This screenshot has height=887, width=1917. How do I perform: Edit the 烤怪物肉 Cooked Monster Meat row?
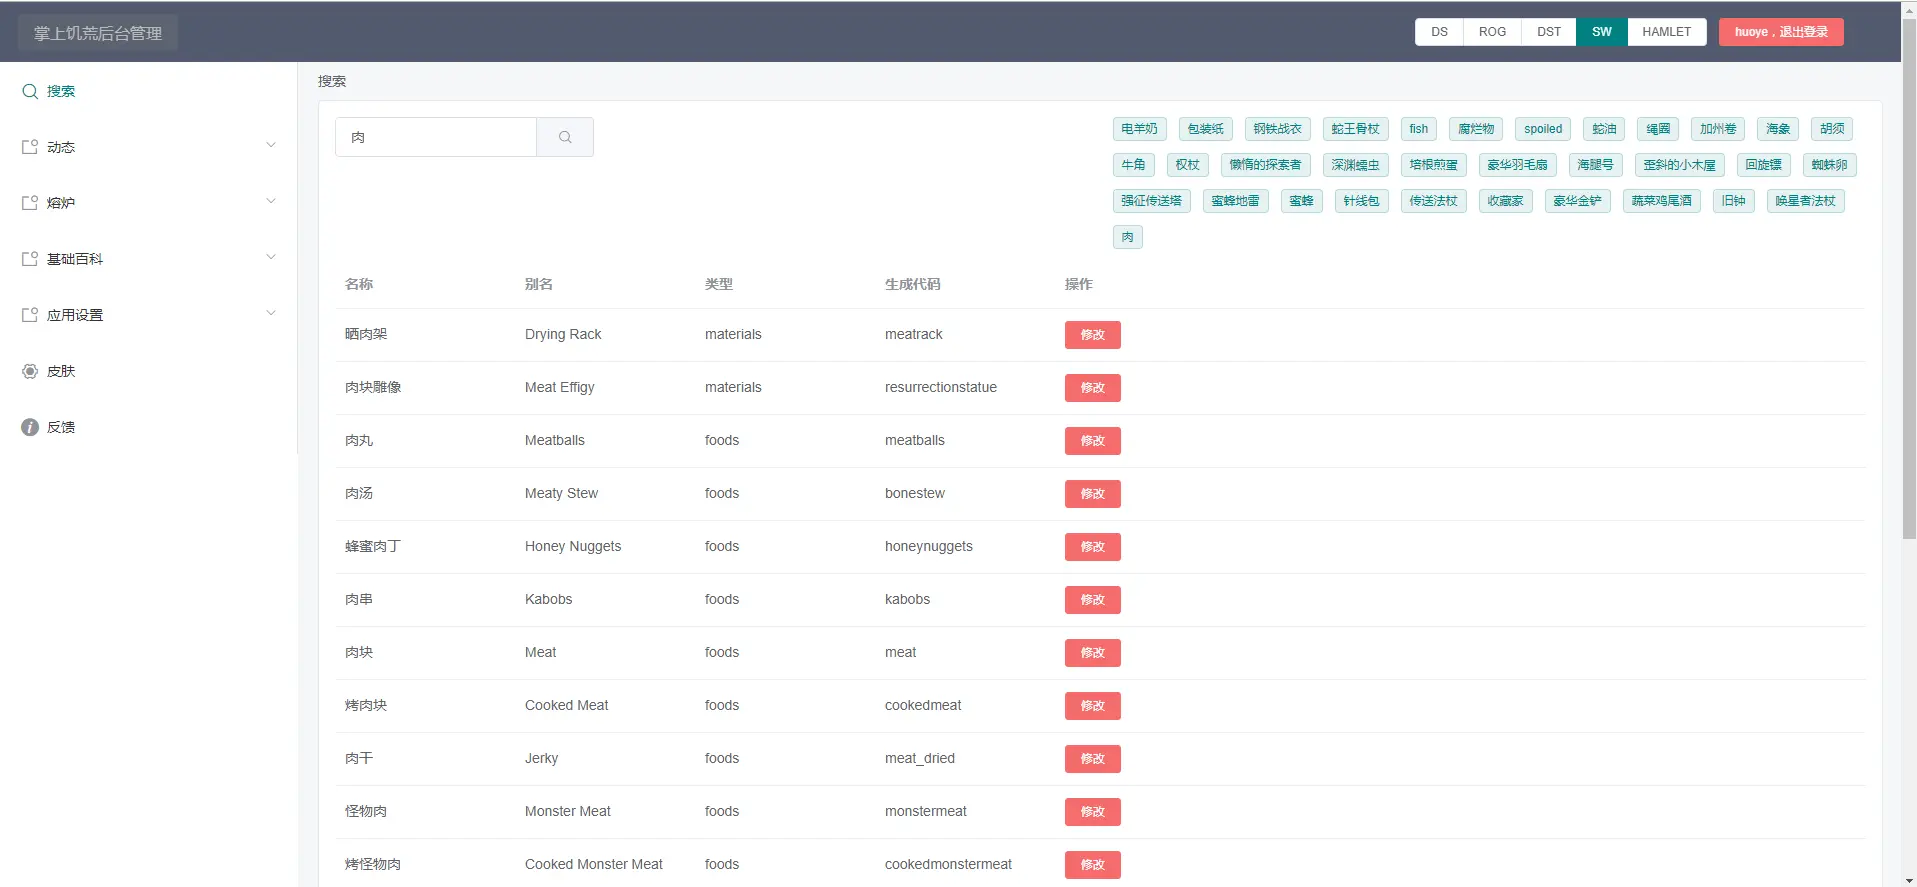tap(1092, 865)
